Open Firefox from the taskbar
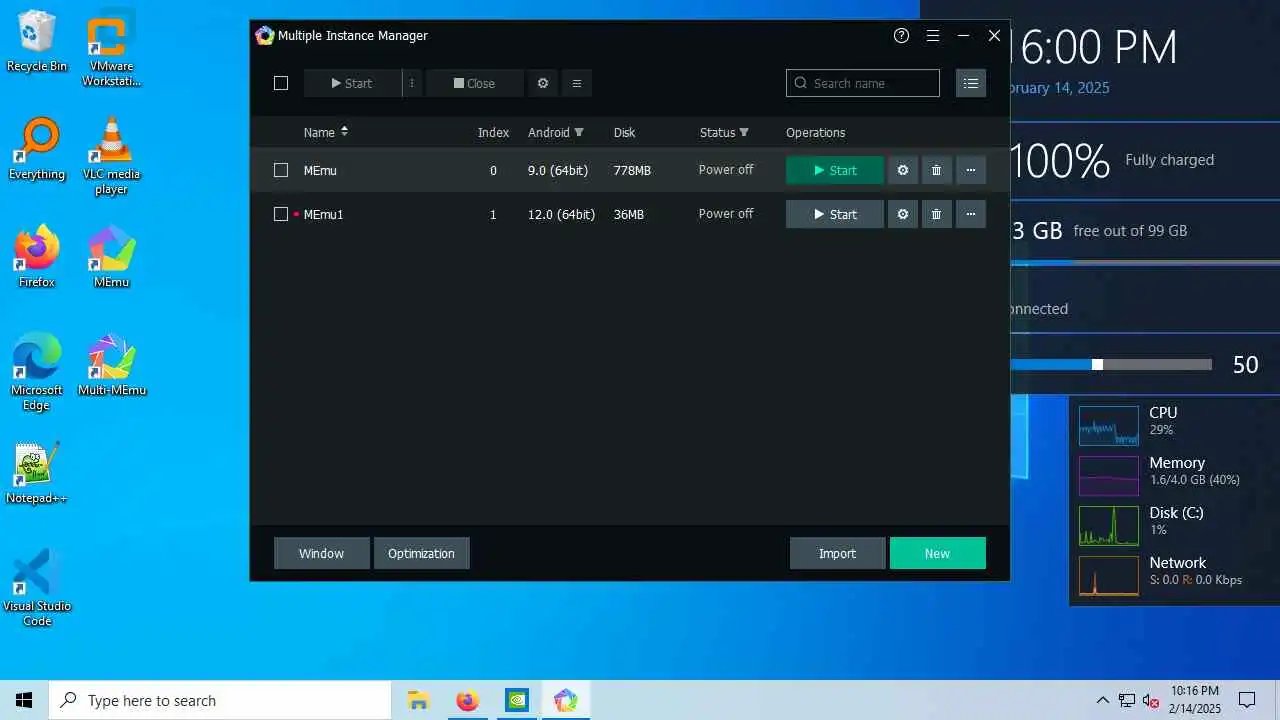Screen dimensions: 1280x720 (x=467, y=700)
